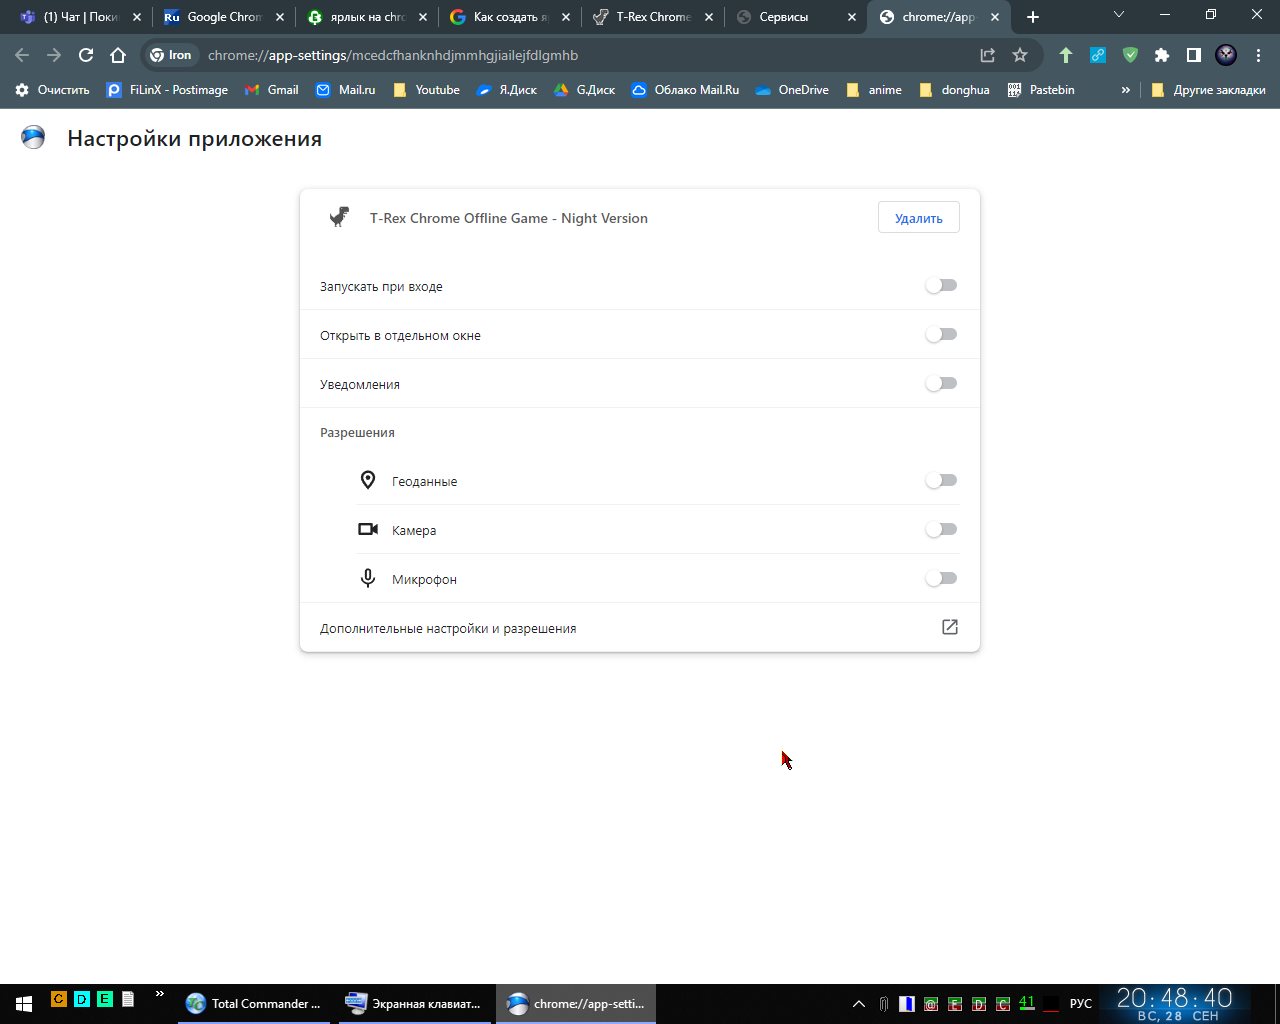
Task: Switch to the T-Rex Chrome tab
Action: click(652, 17)
